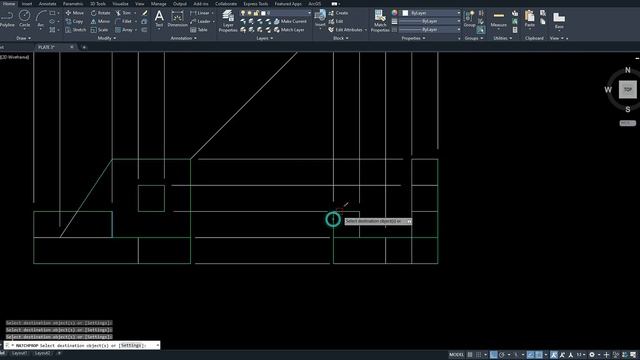Open the Express Tools ribbon tab
The width and height of the screenshot is (640, 360).
pyautogui.click(x=256, y=4)
